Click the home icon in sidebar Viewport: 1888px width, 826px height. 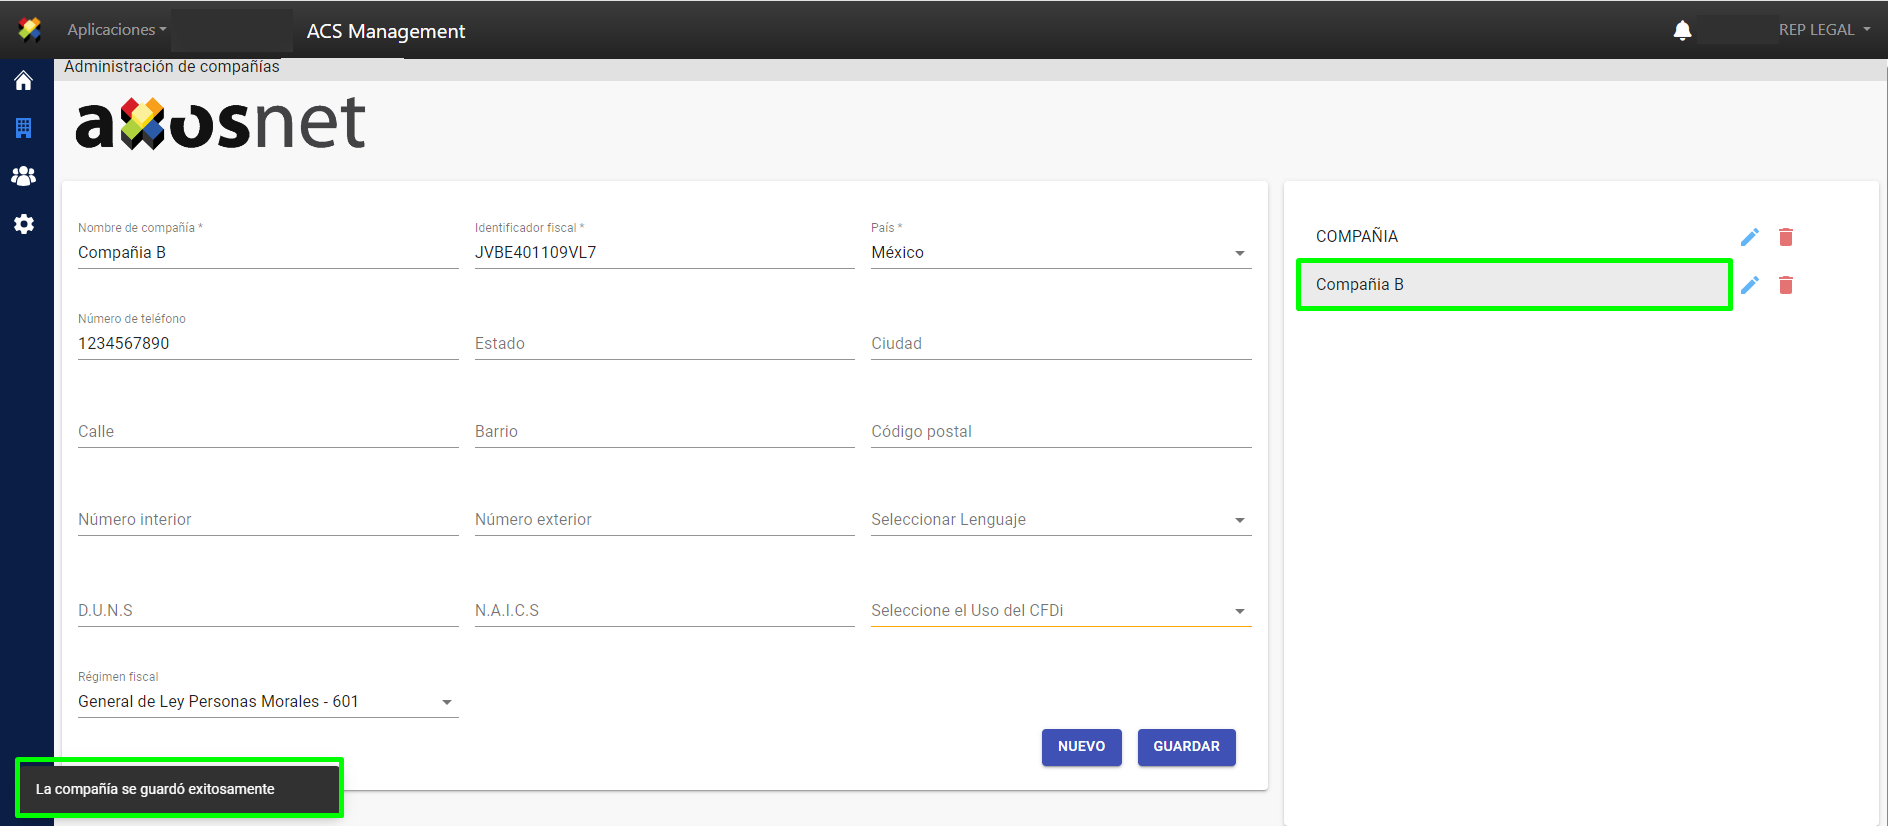24,81
